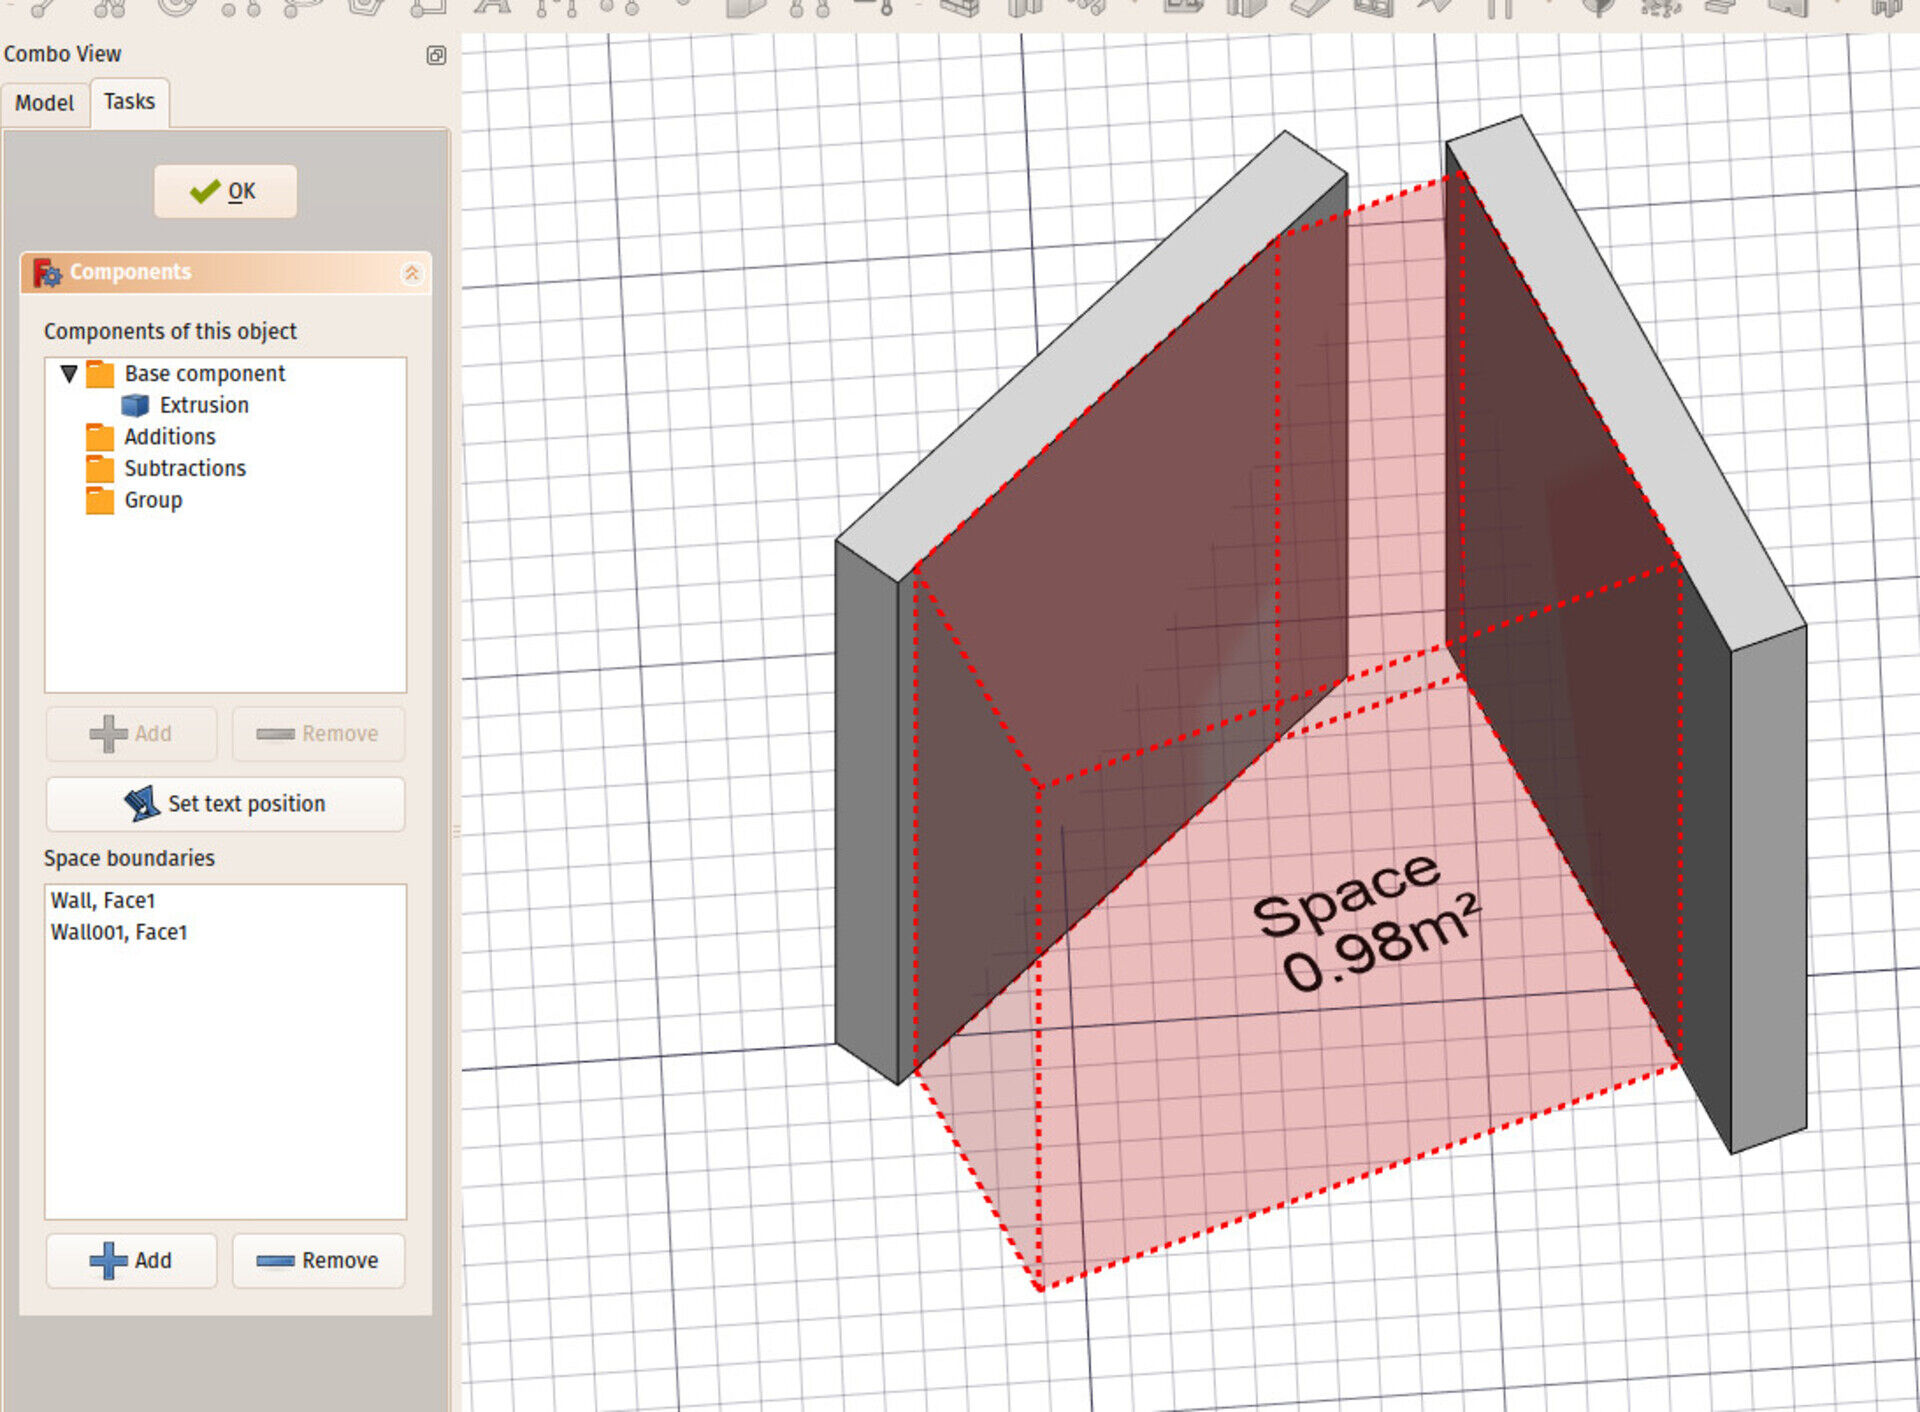Select 'Wall, Face1' boundary entry
This screenshot has width=1920, height=1412.
(x=103, y=900)
